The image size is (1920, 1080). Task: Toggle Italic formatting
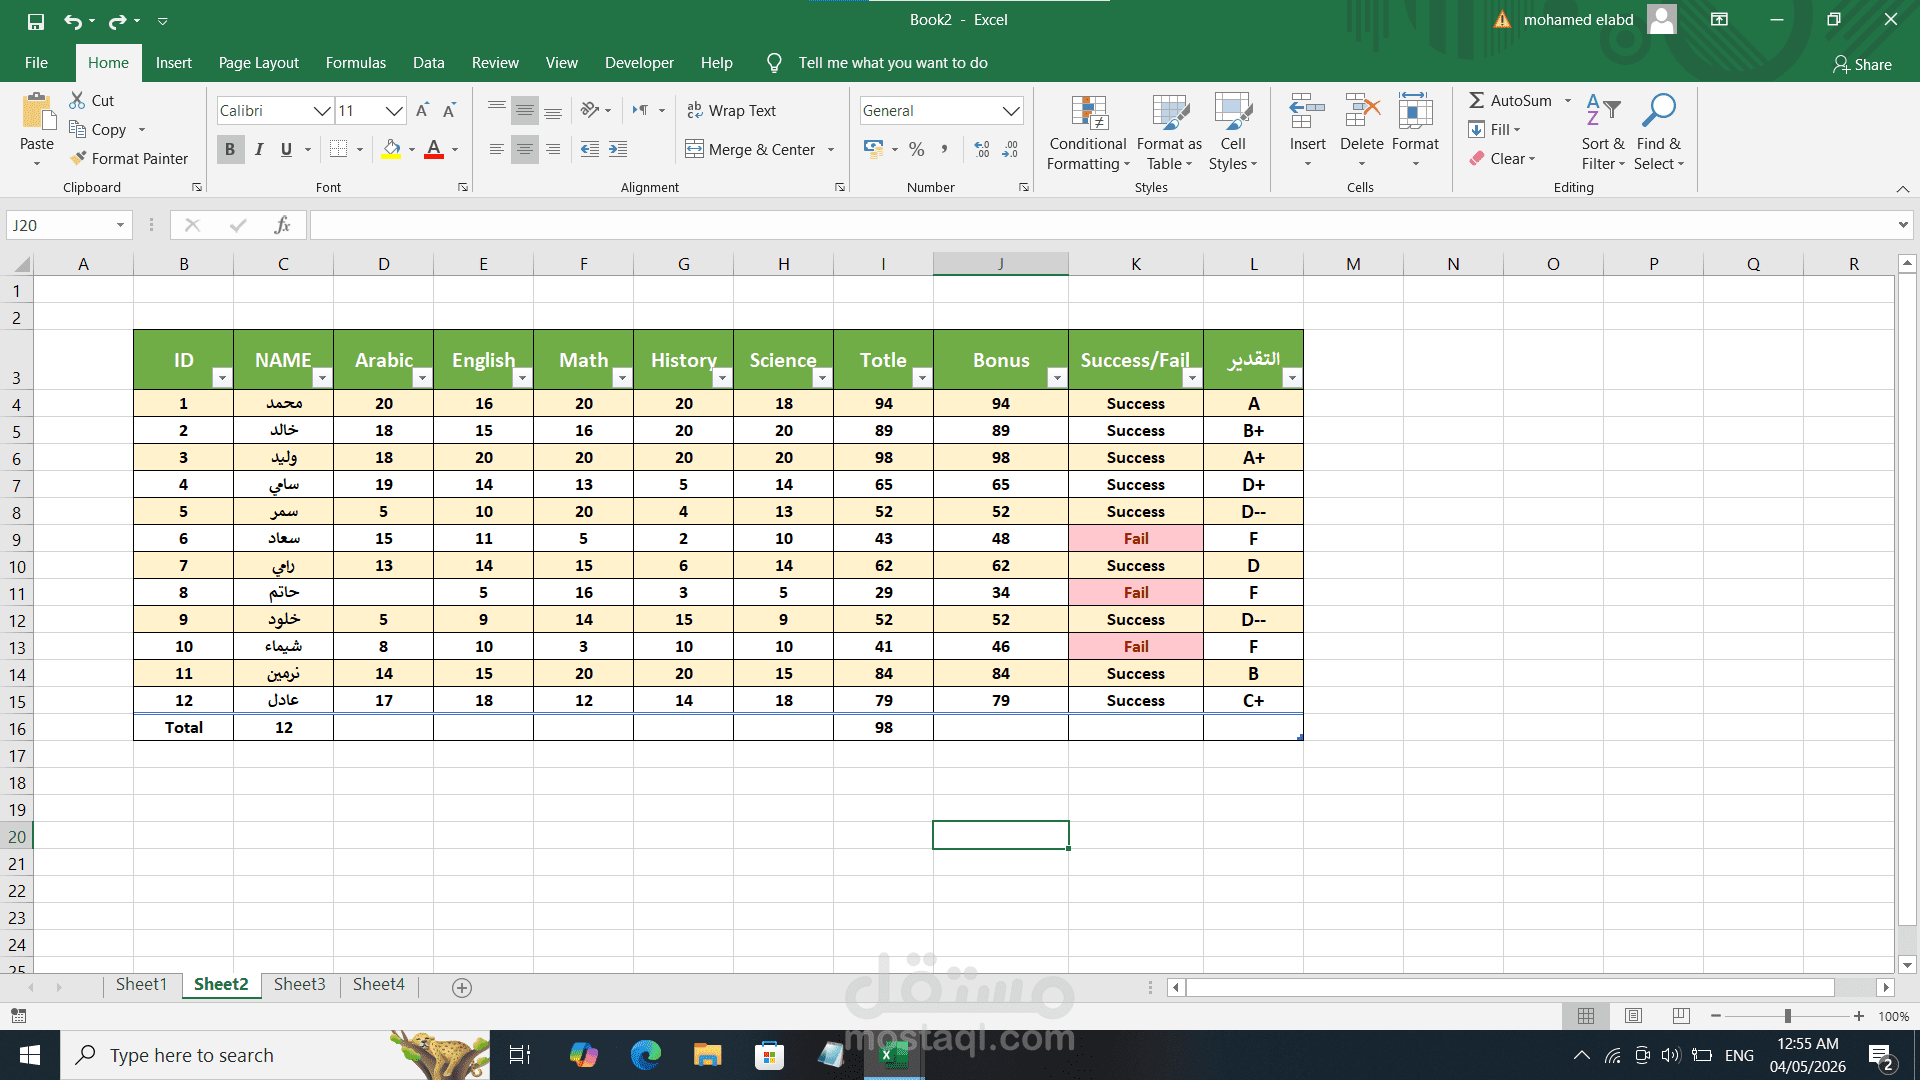259,149
